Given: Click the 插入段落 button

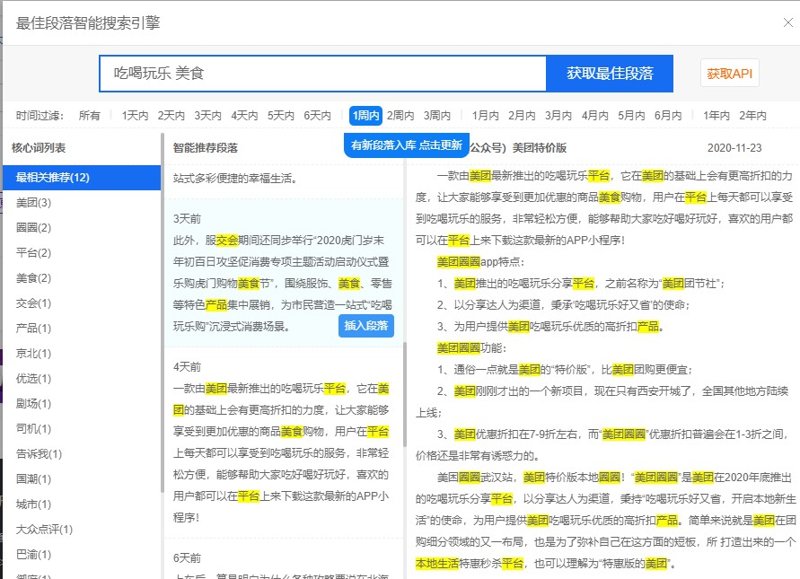Looking at the screenshot, I should point(366,326).
